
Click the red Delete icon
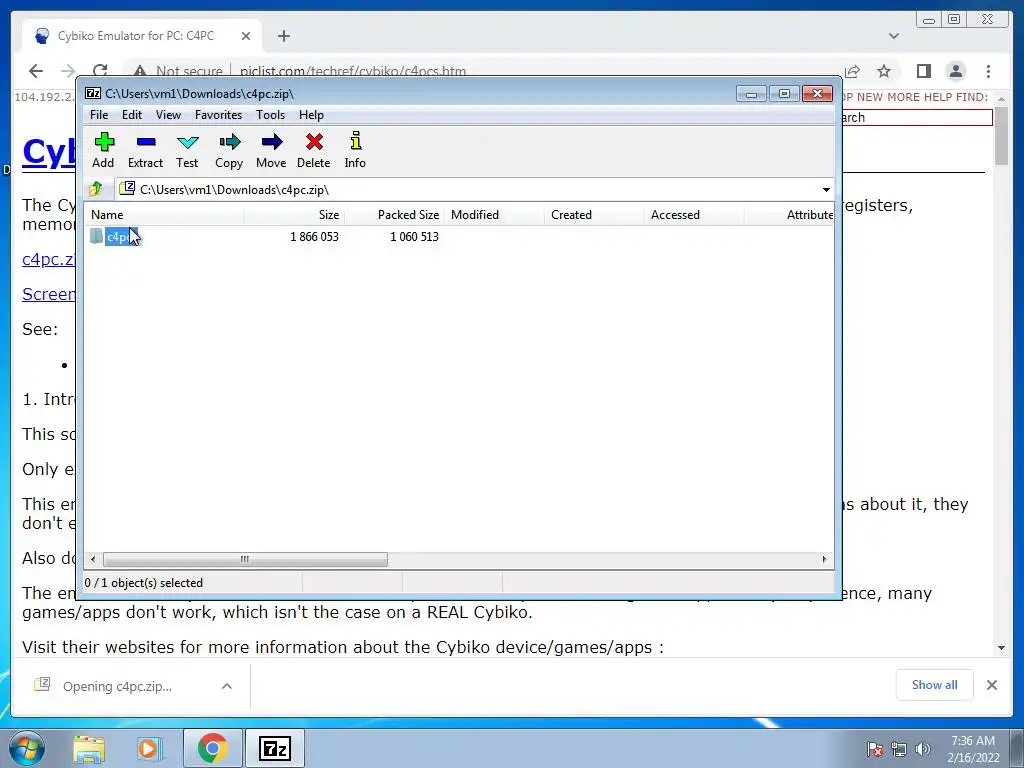click(313, 150)
